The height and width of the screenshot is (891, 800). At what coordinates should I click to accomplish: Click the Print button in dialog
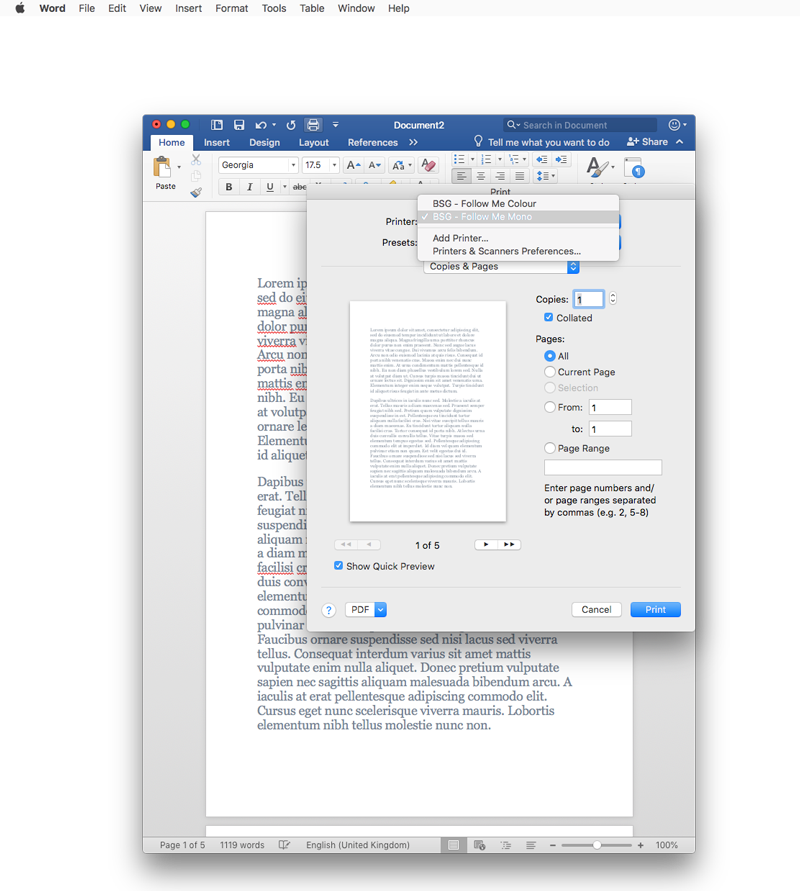655,610
